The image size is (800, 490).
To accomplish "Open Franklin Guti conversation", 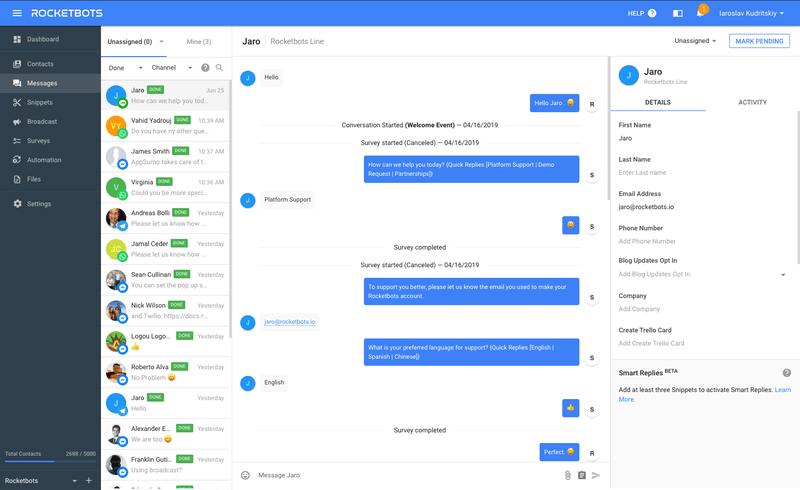I will pos(166,464).
